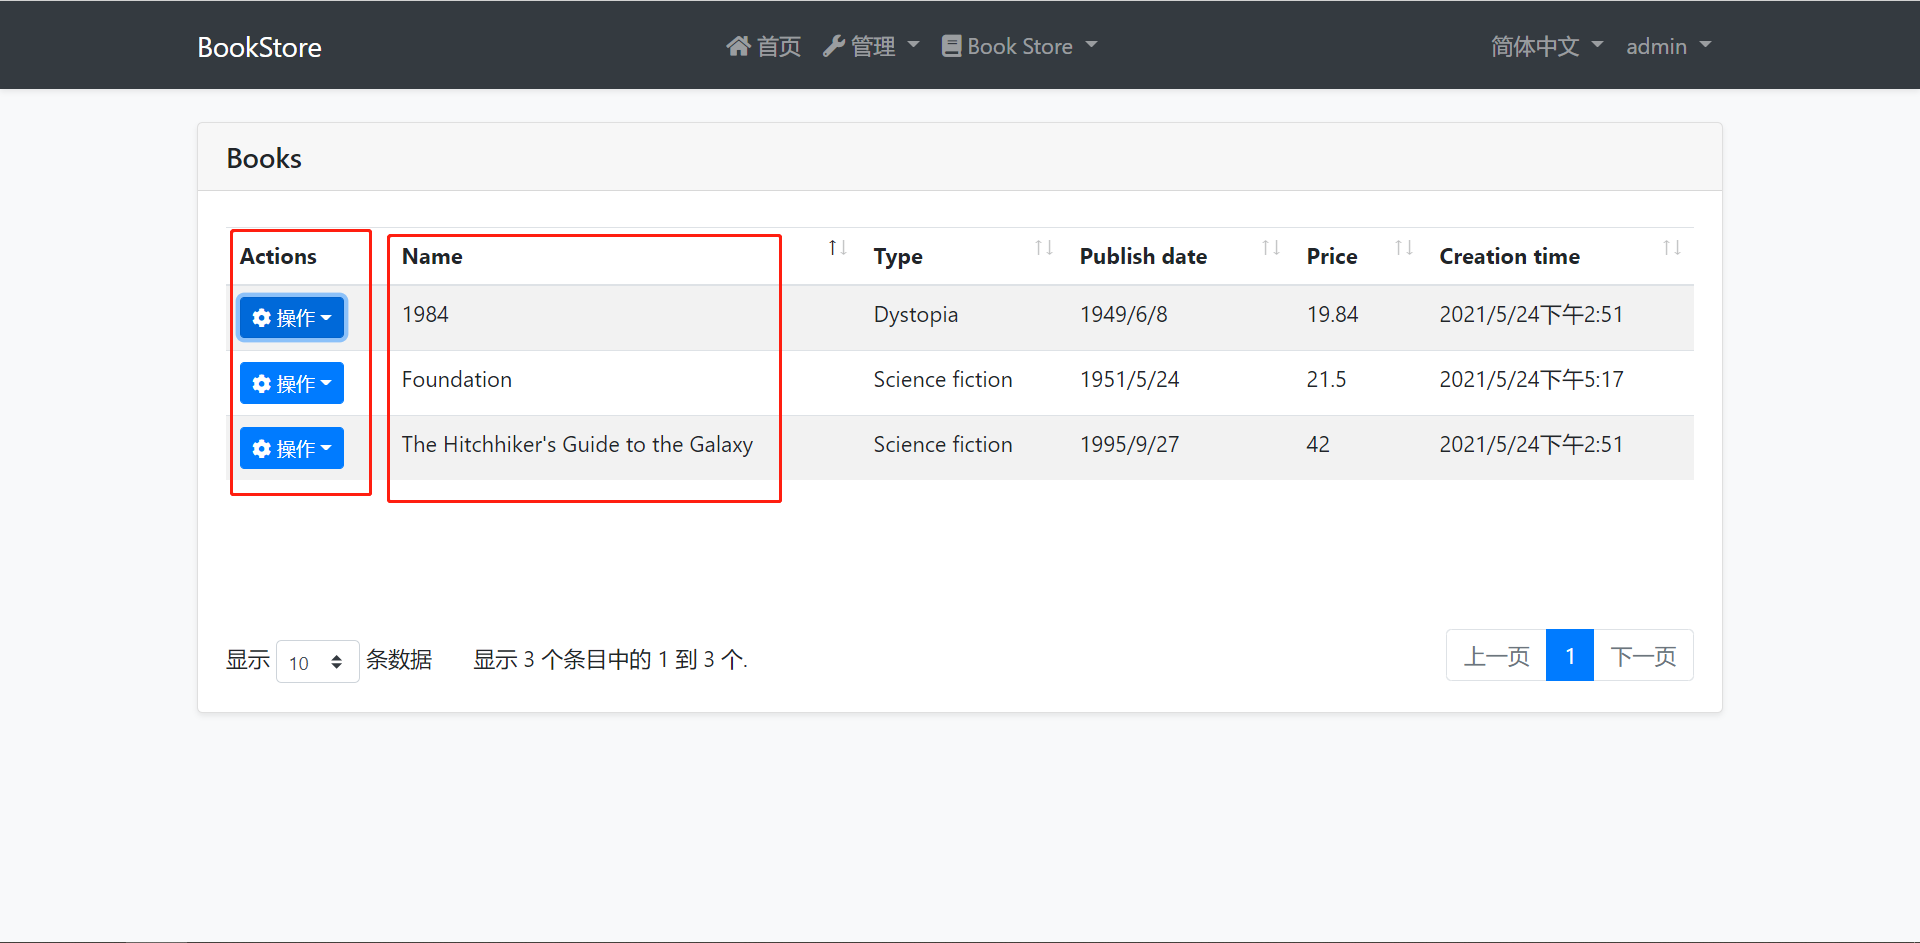Sort by Publish date using its sort icon
1920x943 pixels.
pos(1270,247)
